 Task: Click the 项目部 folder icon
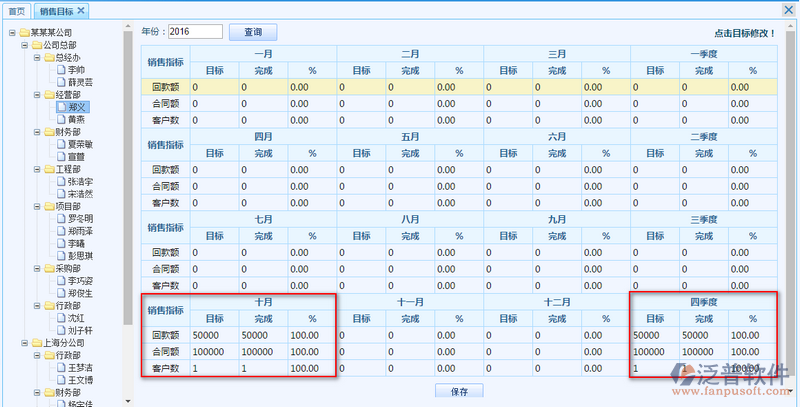[x=48, y=206]
